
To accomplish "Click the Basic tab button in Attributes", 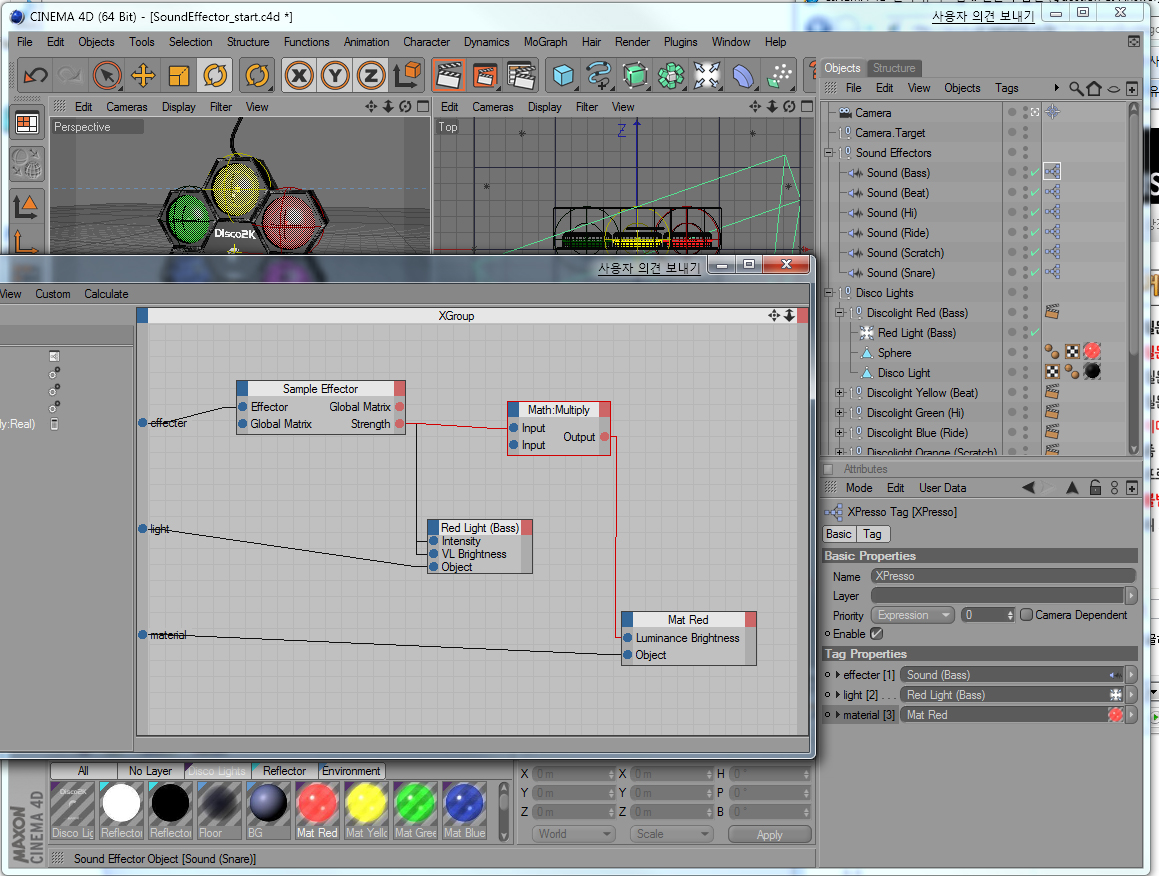I will click(x=839, y=534).
